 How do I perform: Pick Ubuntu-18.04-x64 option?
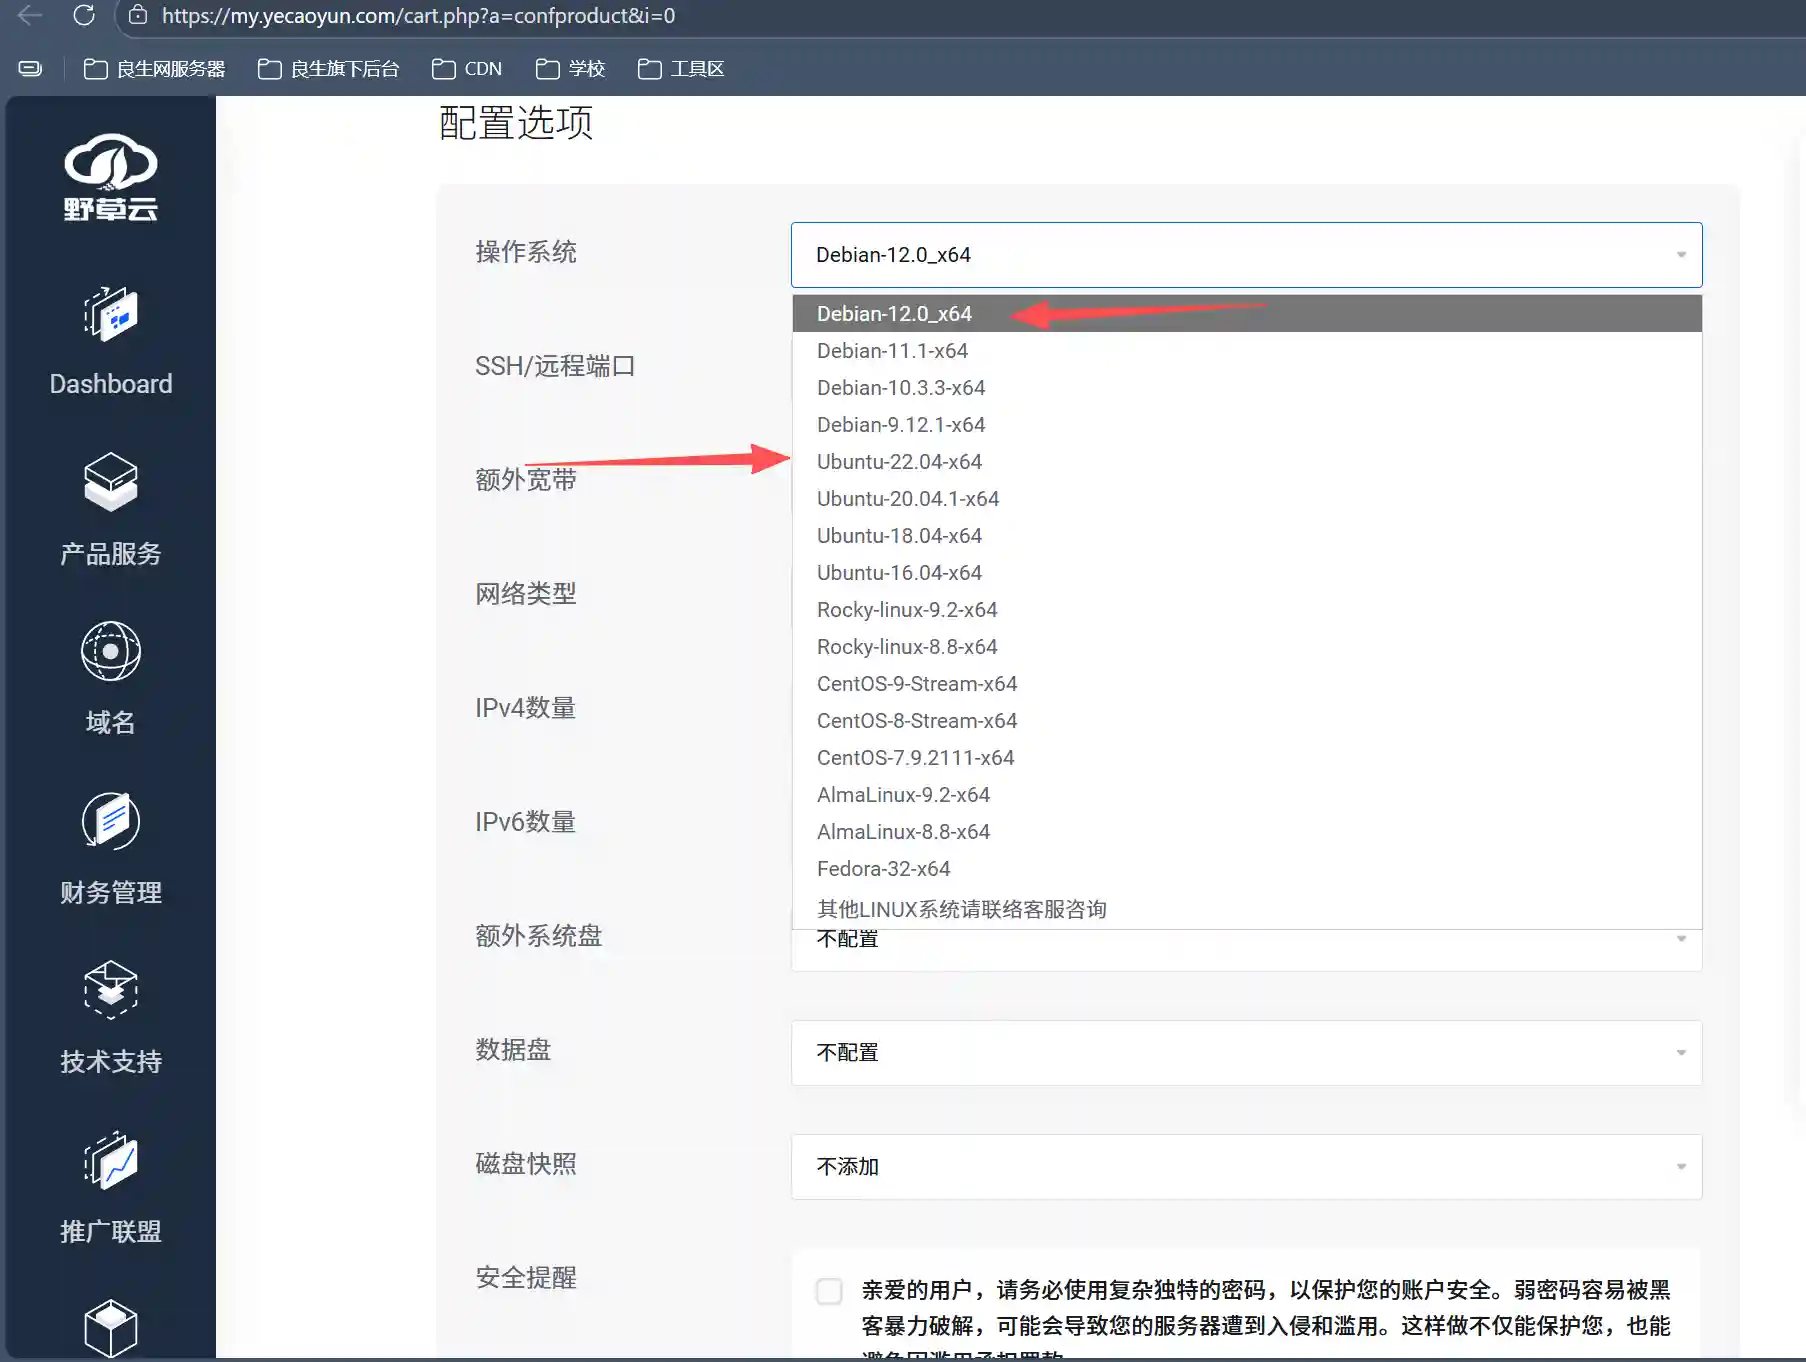click(1246, 536)
